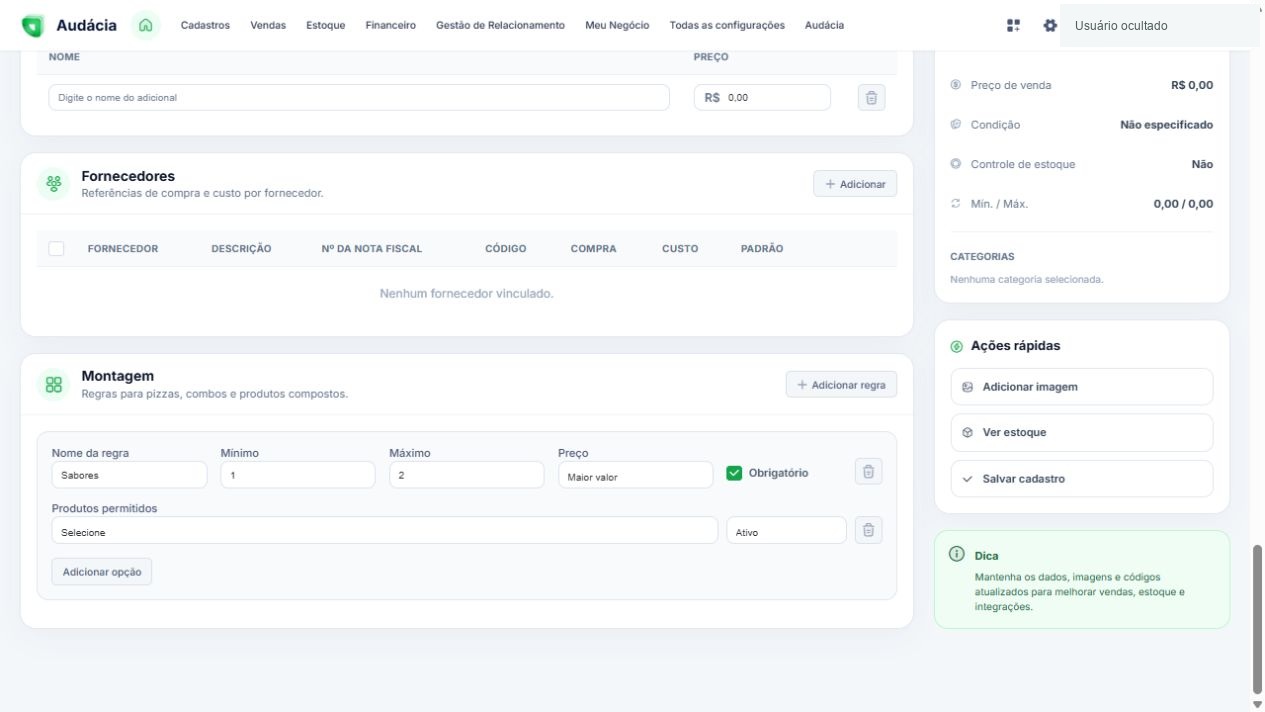Screen dimensions: 1265x712
Task: Click the Adicionar opção button
Action: tap(102, 572)
